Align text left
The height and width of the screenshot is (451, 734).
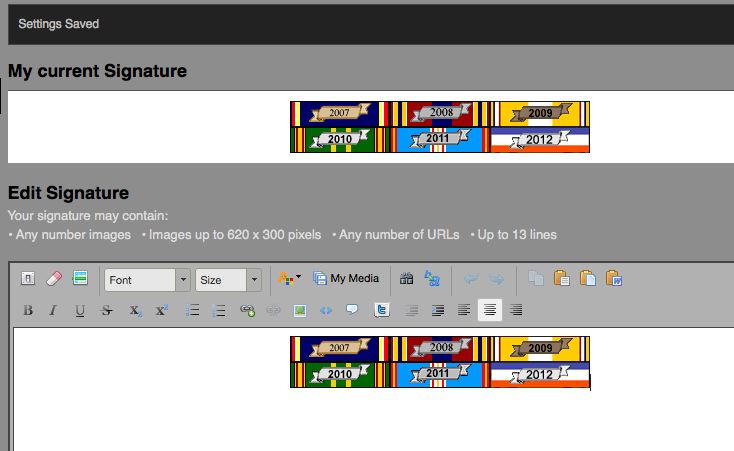464,310
